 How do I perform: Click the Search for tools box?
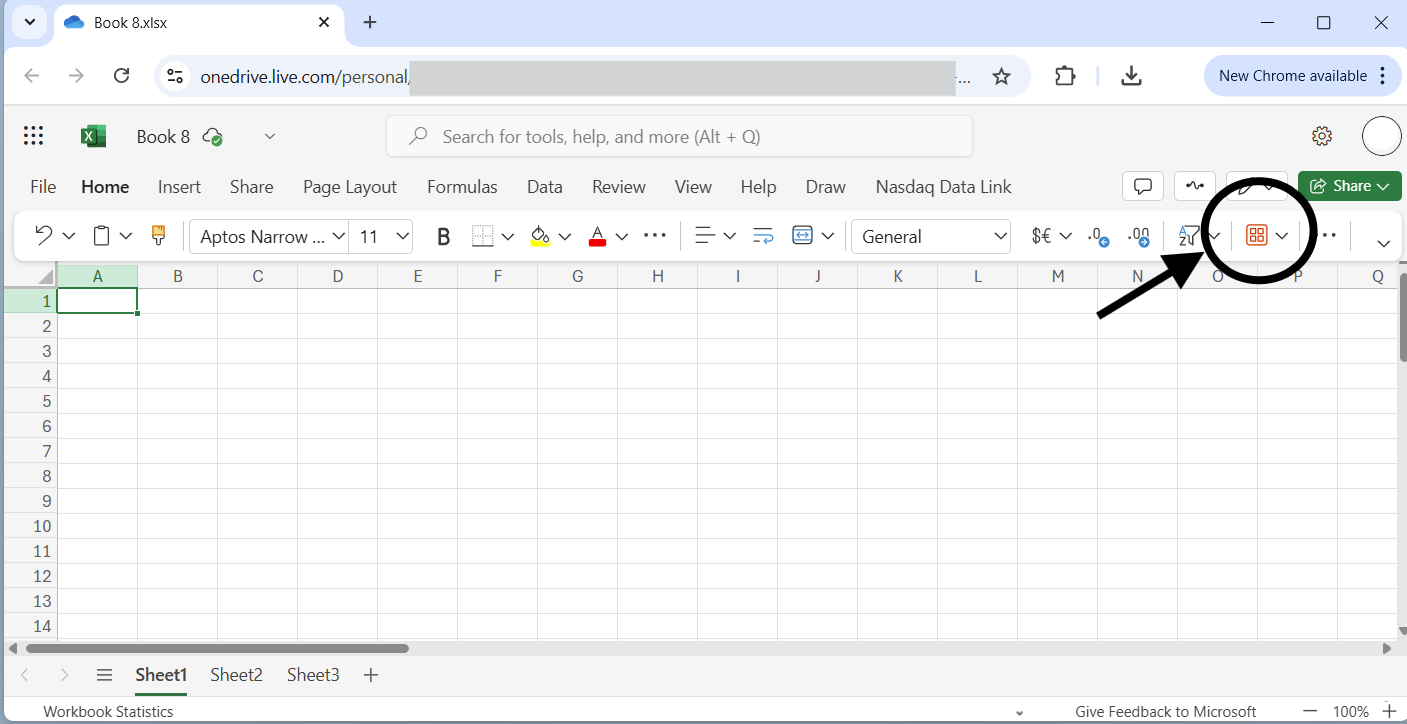coord(679,136)
